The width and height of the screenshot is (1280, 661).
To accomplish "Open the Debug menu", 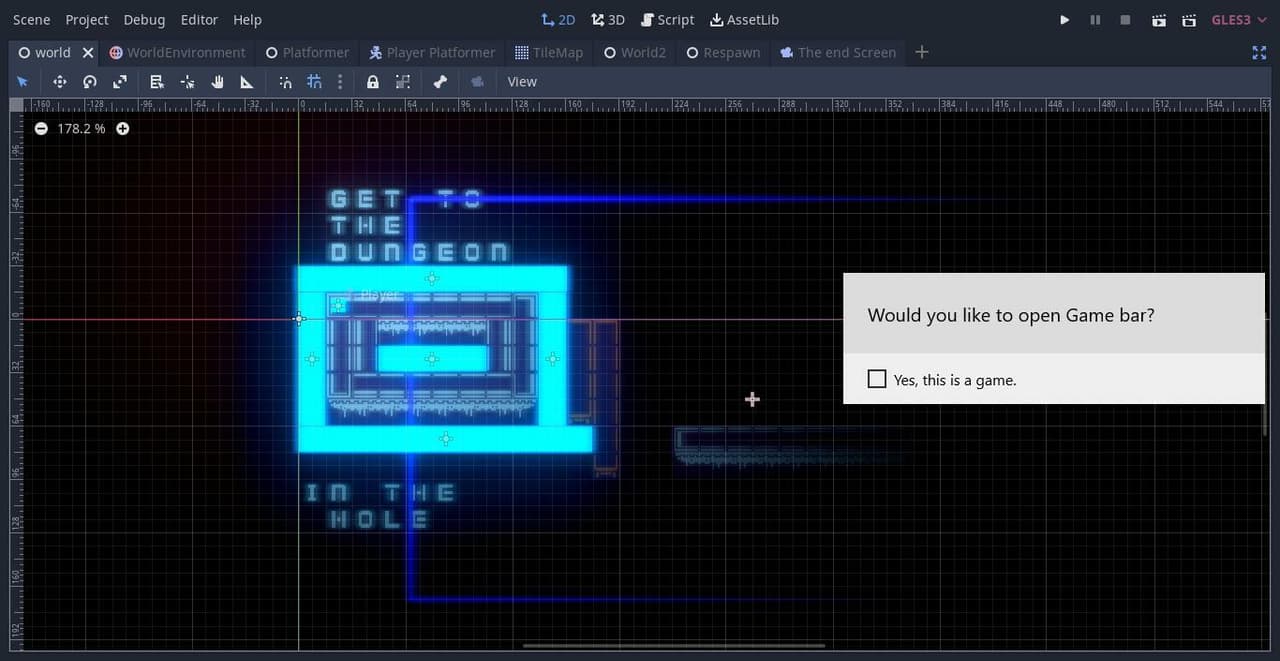I will pyautogui.click(x=145, y=20).
